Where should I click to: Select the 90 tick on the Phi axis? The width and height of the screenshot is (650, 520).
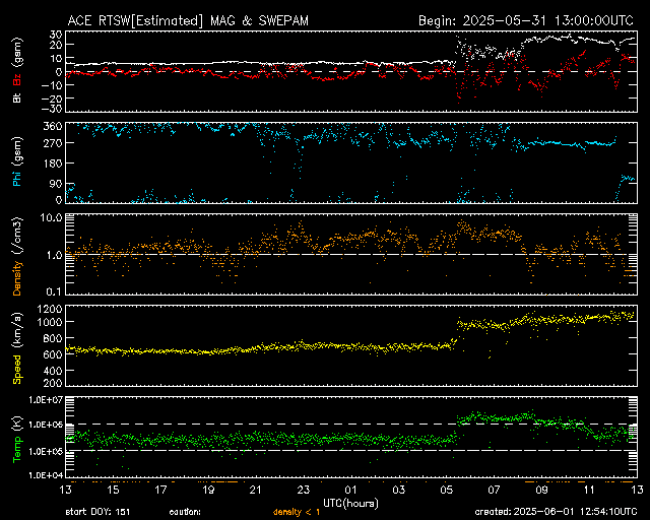pos(56,184)
